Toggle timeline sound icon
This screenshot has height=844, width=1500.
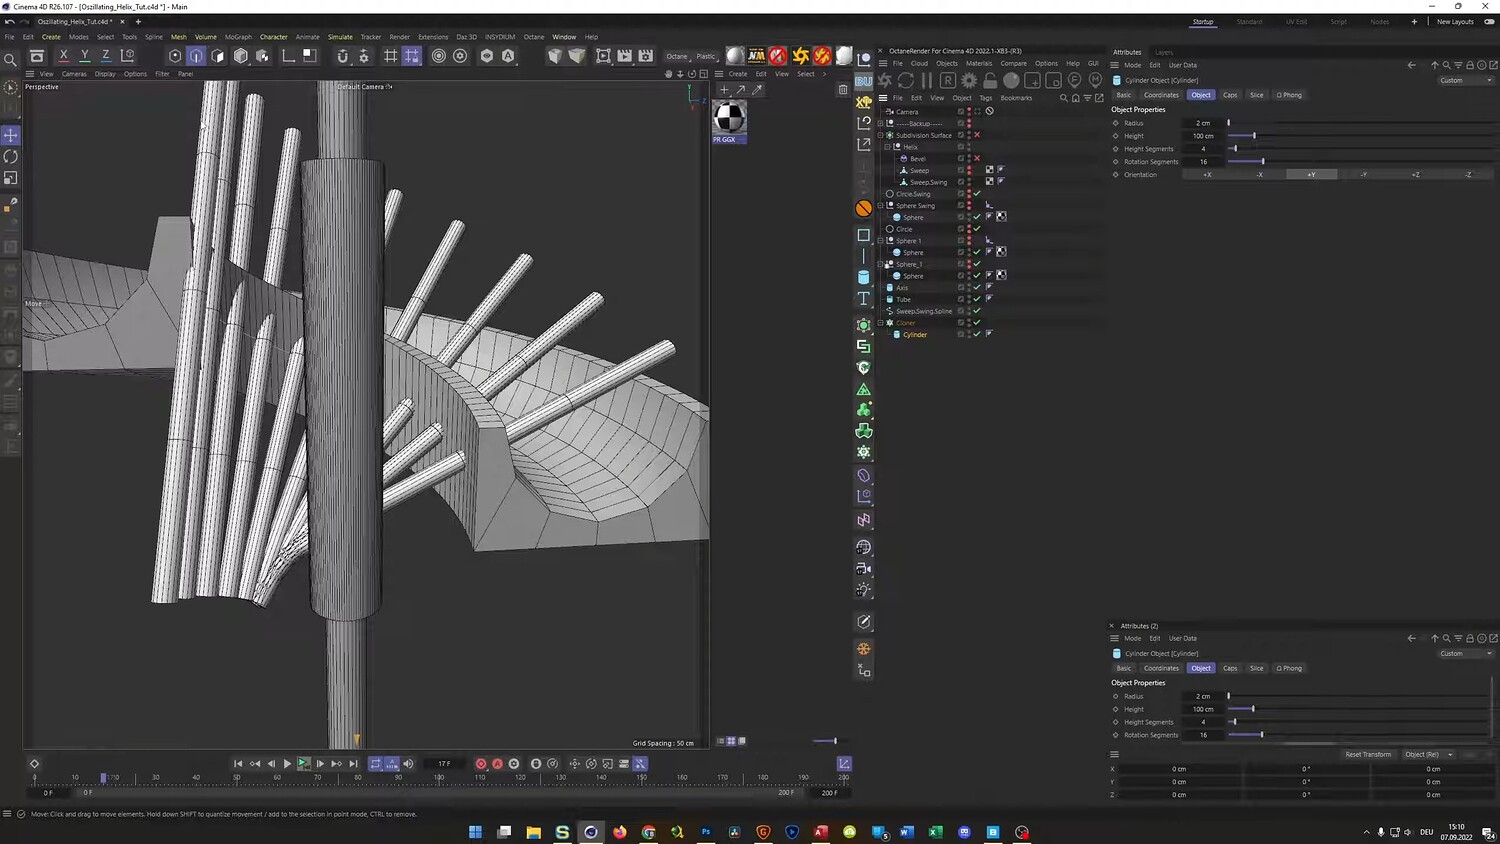pos(408,764)
